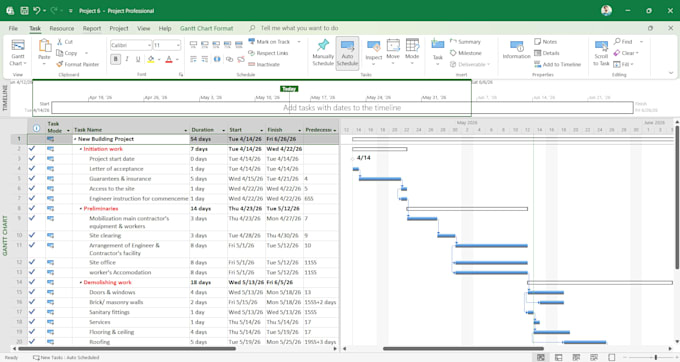Click checkmark indicator for Services row

32,322
